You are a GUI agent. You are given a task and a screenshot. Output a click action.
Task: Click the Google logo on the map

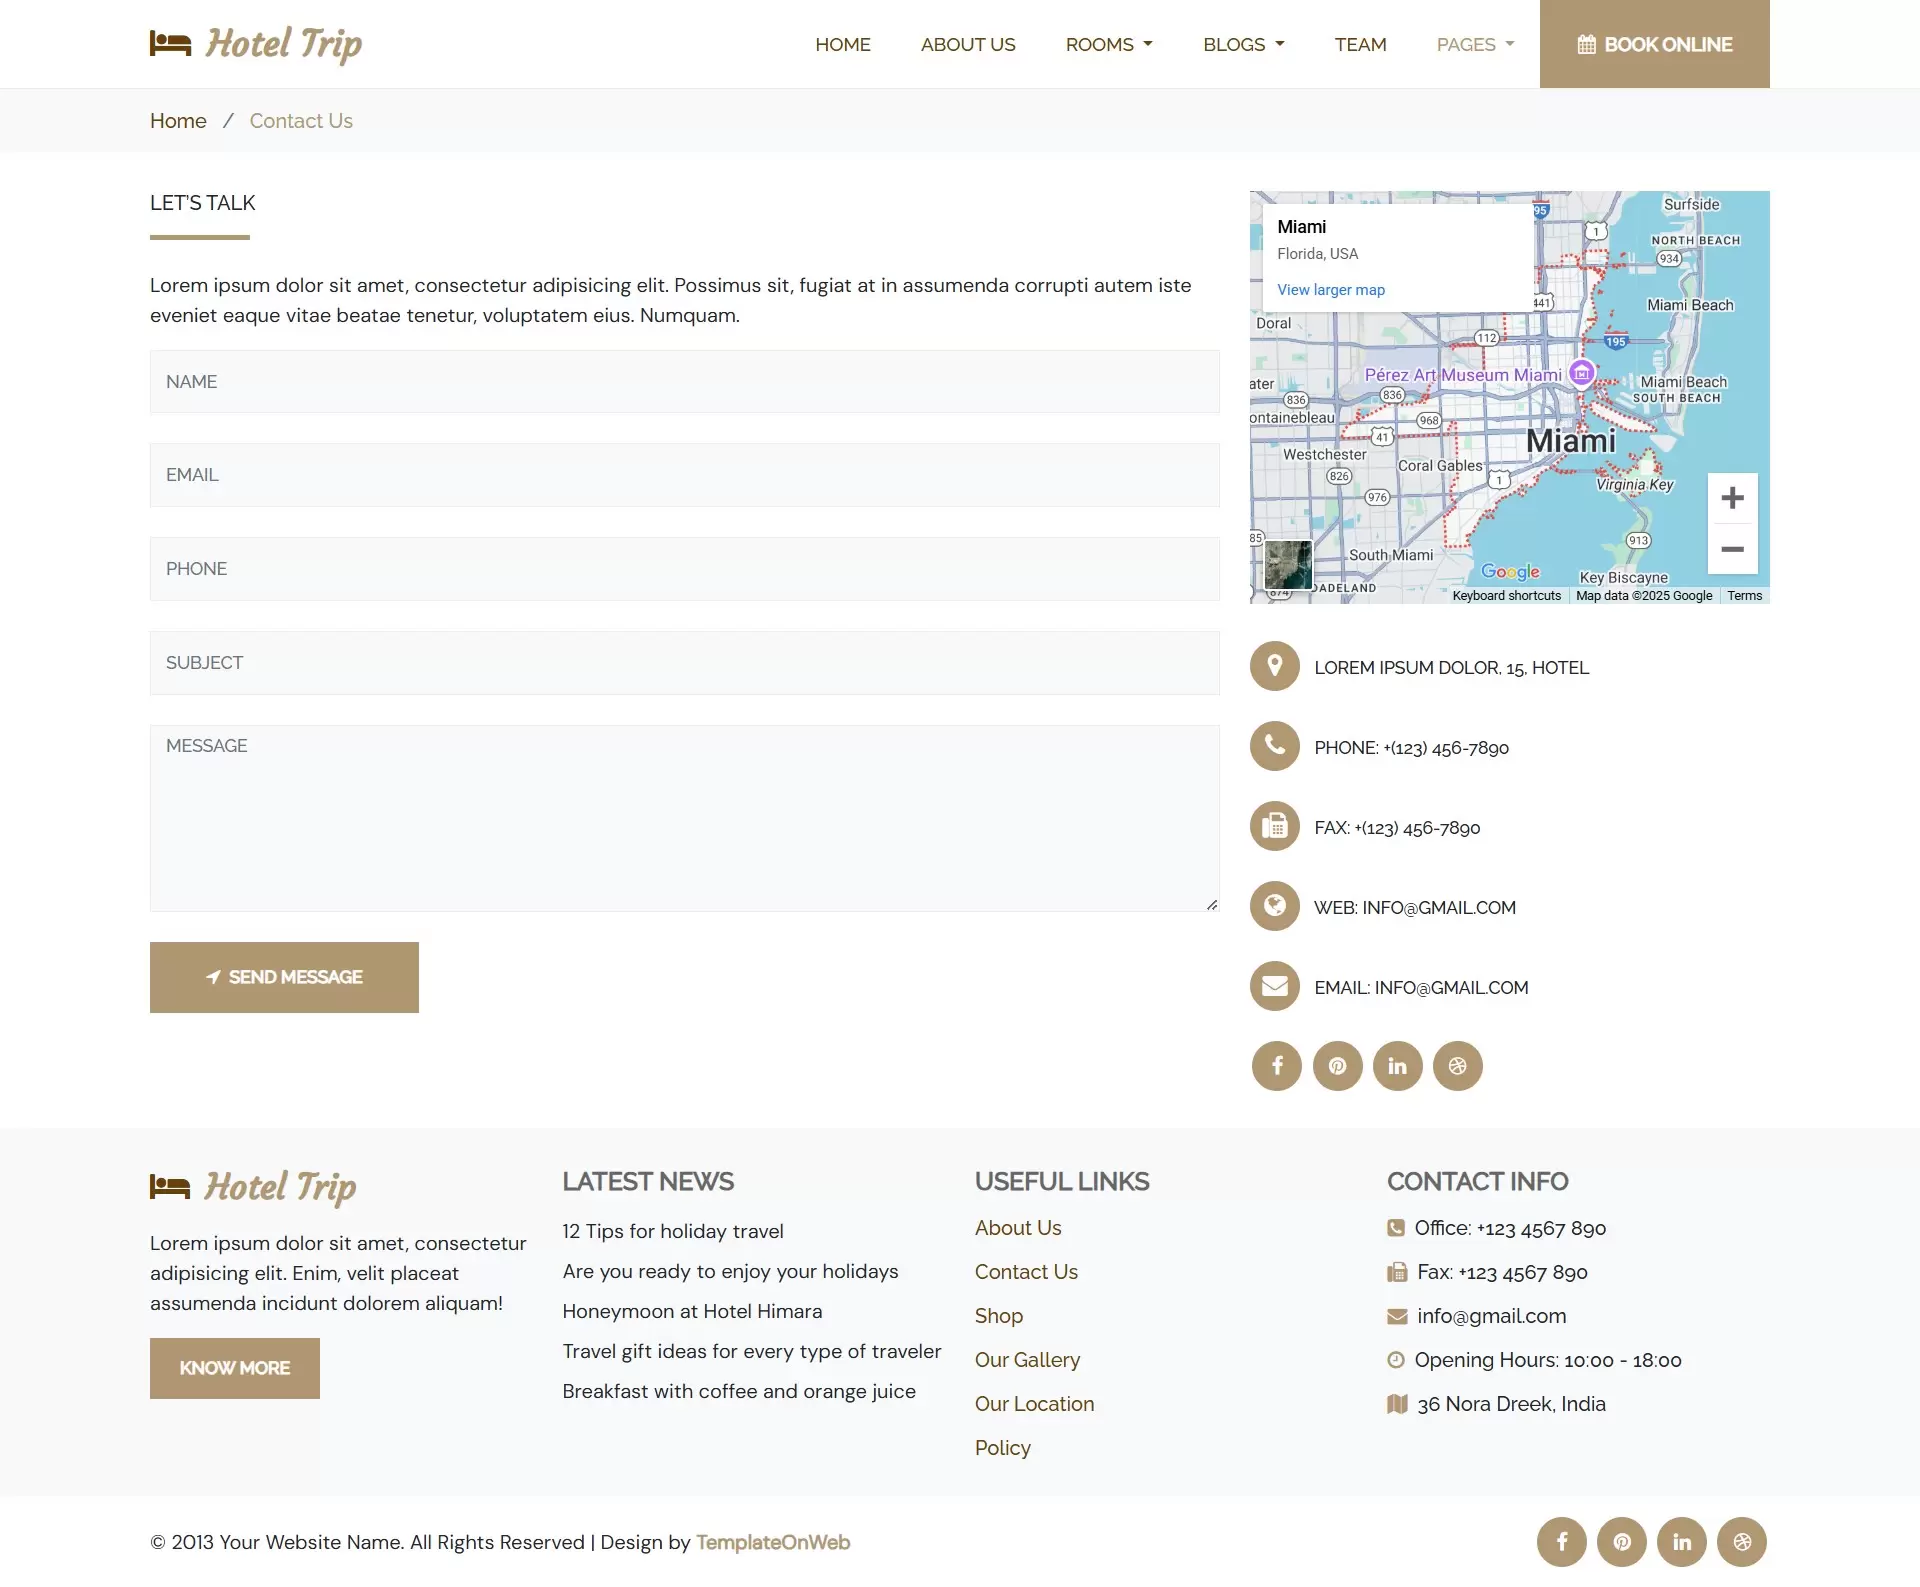point(1510,571)
